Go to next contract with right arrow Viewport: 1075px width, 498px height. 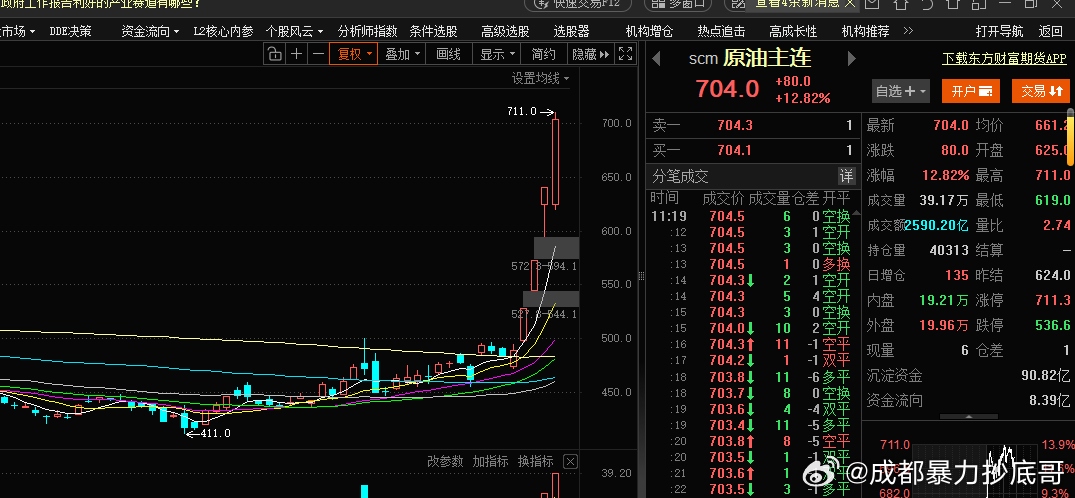click(x=851, y=59)
